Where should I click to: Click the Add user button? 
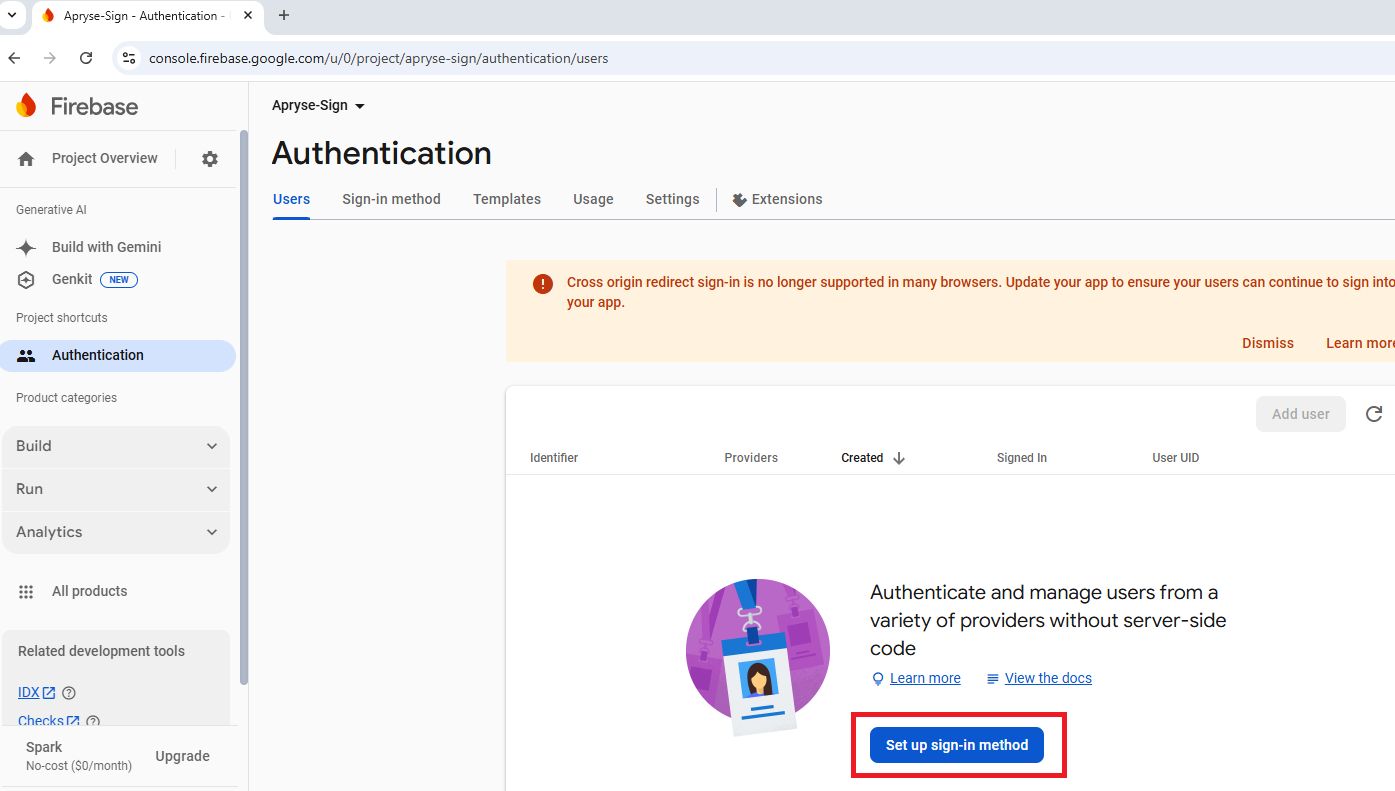click(1301, 414)
